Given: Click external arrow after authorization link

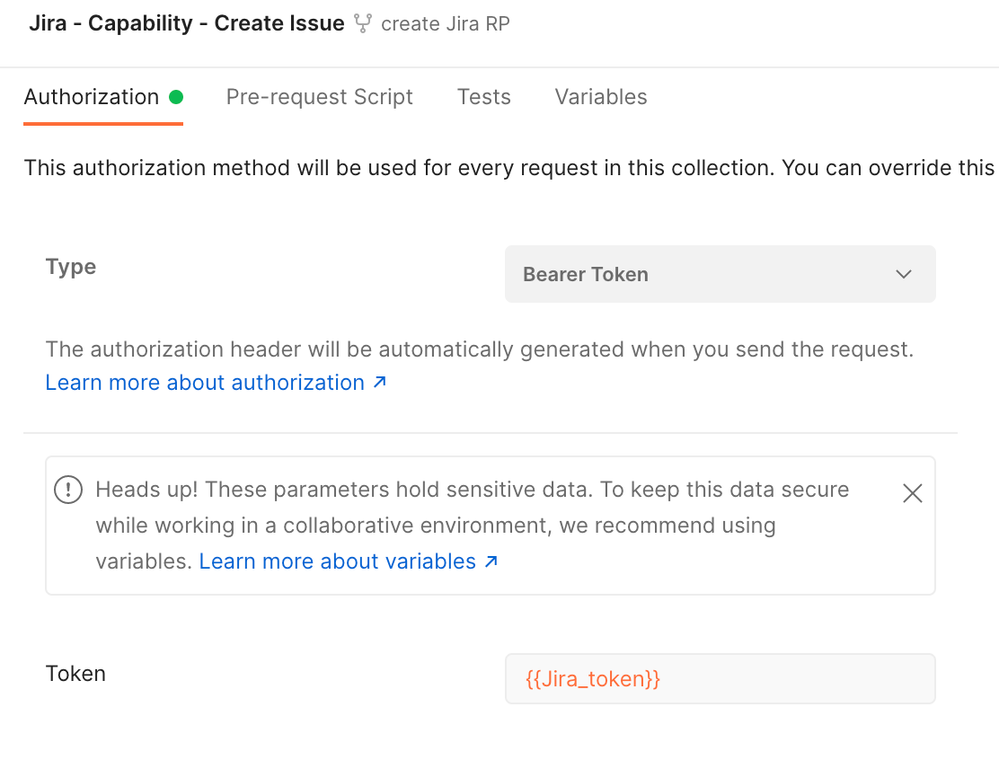Looking at the screenshot, I should [380, 382].
